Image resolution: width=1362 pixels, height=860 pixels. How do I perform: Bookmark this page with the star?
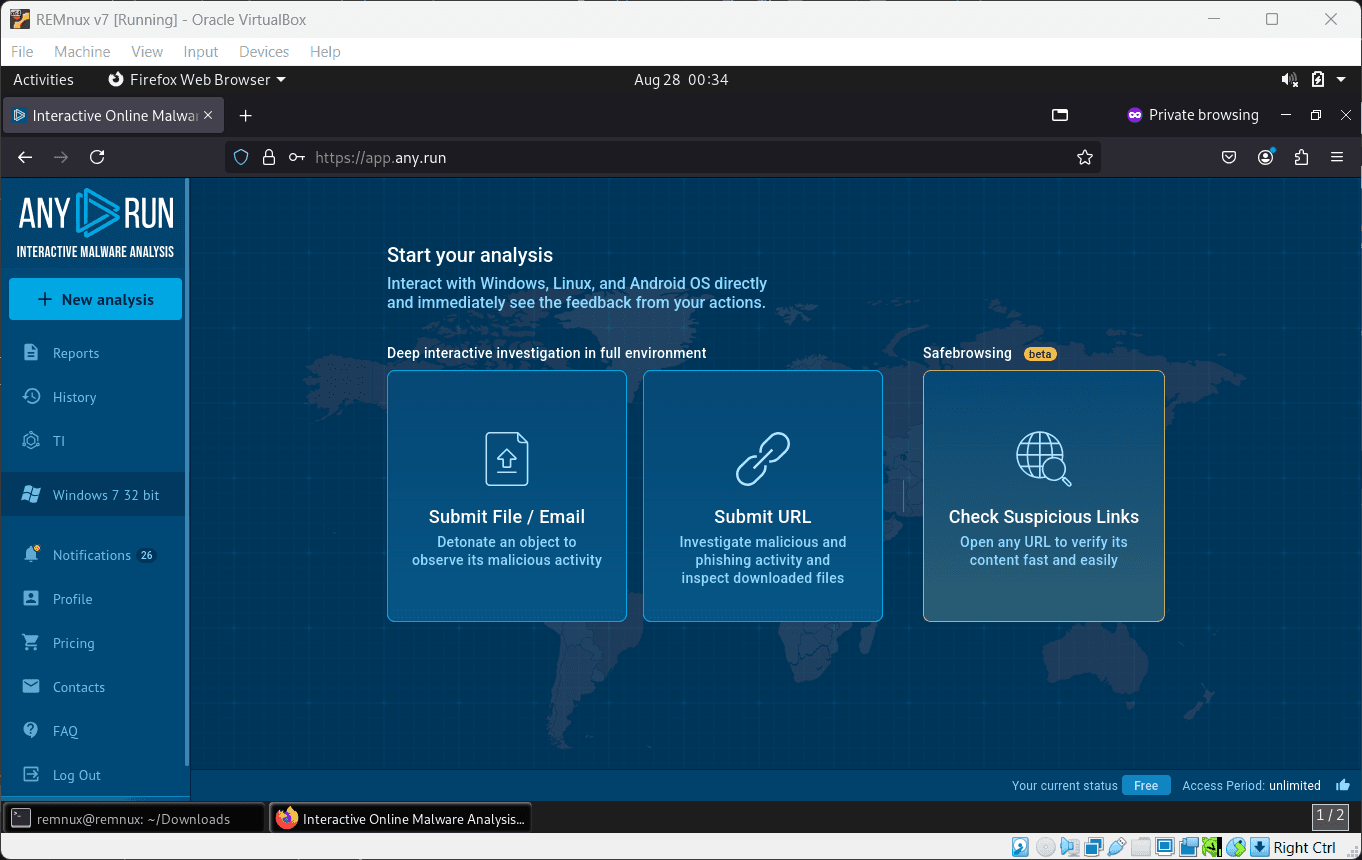[1085, 157]
